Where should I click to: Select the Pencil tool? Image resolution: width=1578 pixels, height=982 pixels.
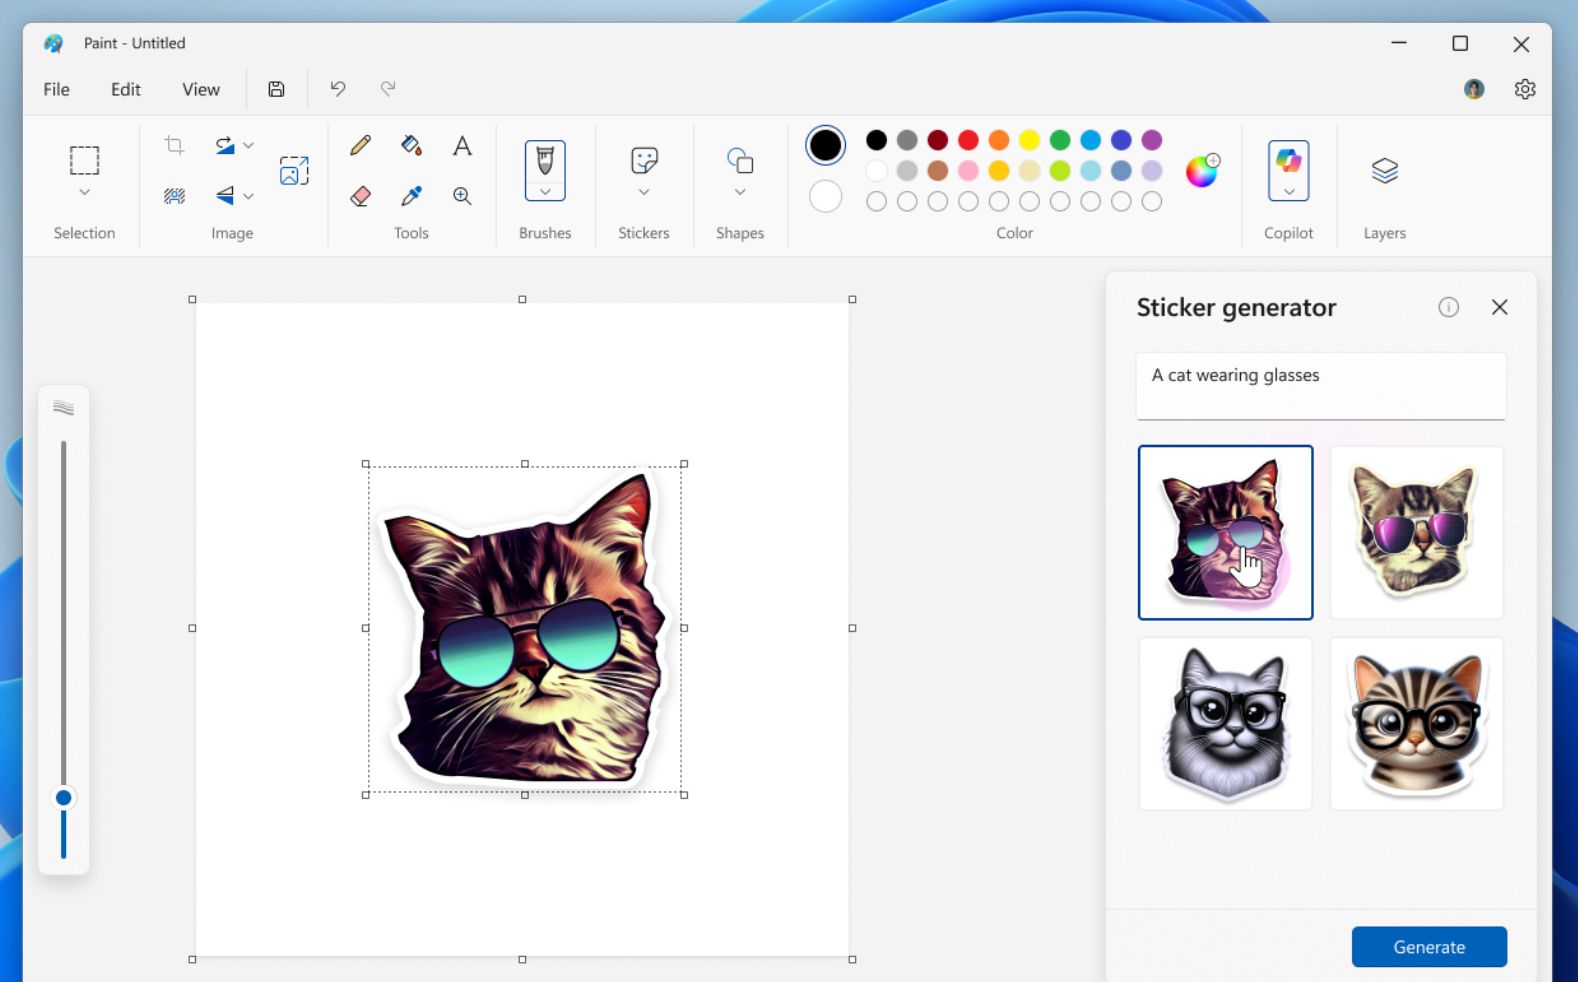pyautogui.click(x=360, y=146)
